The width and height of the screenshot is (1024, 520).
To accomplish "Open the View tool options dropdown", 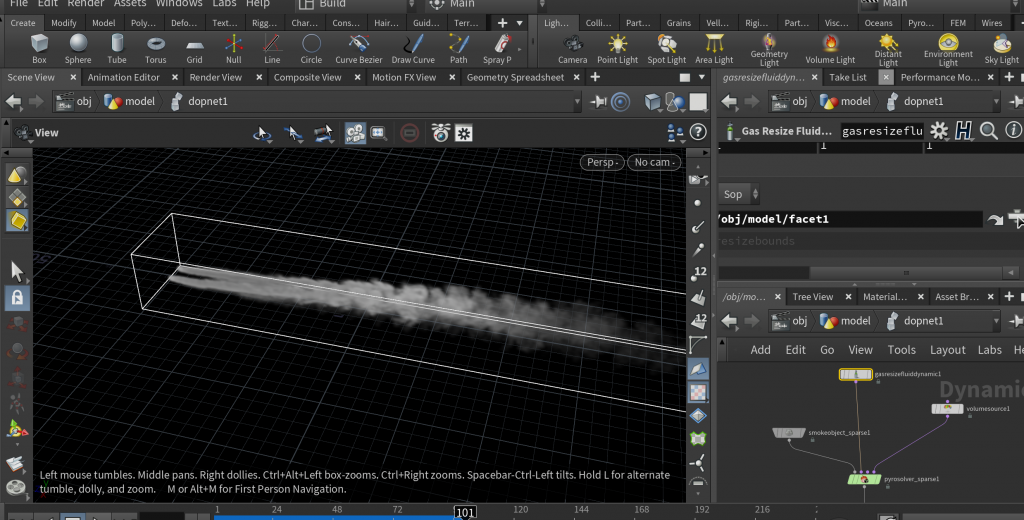I will [38, 133].
